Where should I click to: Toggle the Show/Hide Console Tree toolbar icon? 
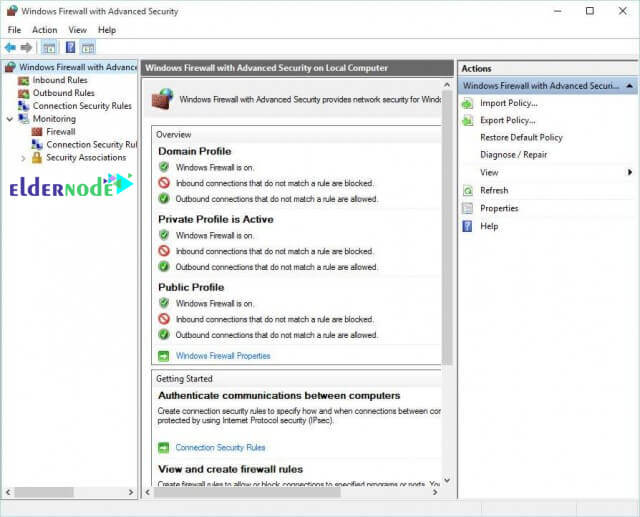click(x=49, y=48)
